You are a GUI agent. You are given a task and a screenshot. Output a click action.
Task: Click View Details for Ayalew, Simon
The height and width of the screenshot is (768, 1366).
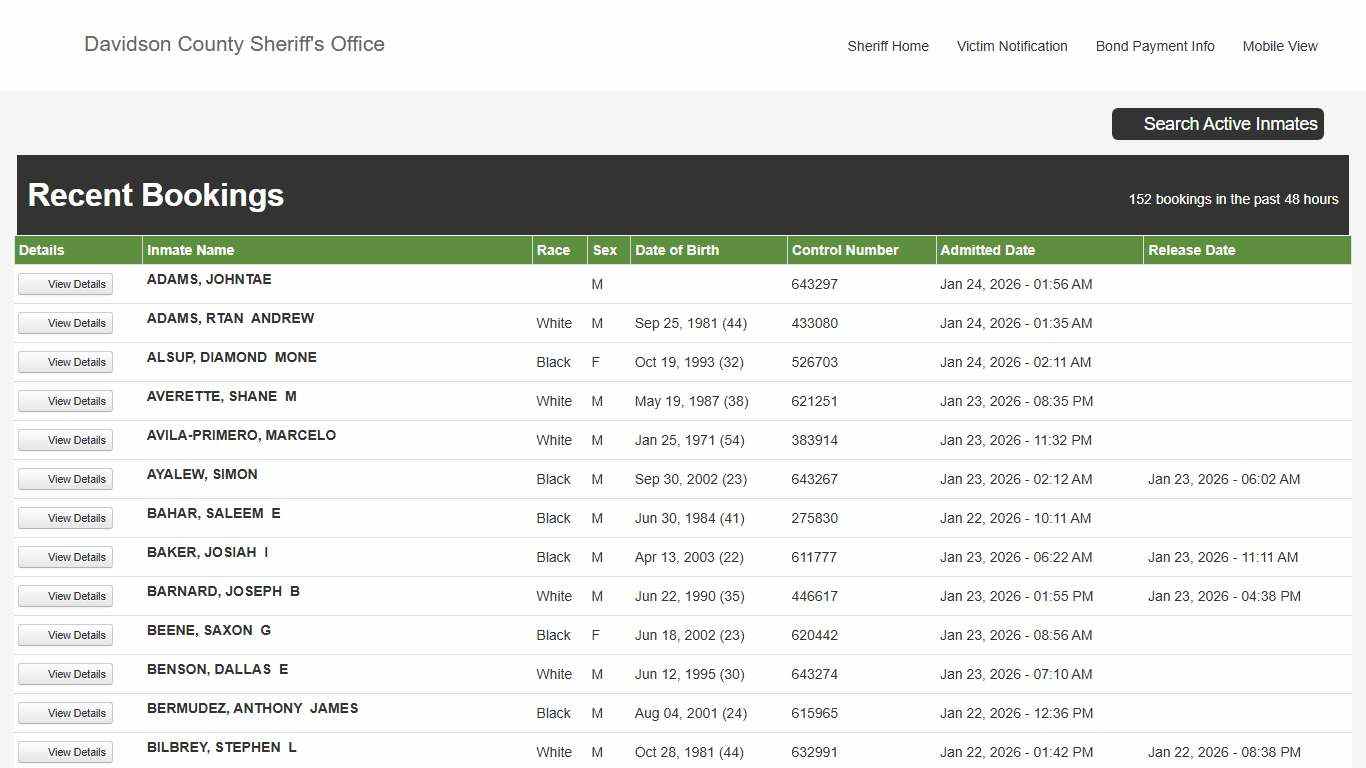[65, 479]
